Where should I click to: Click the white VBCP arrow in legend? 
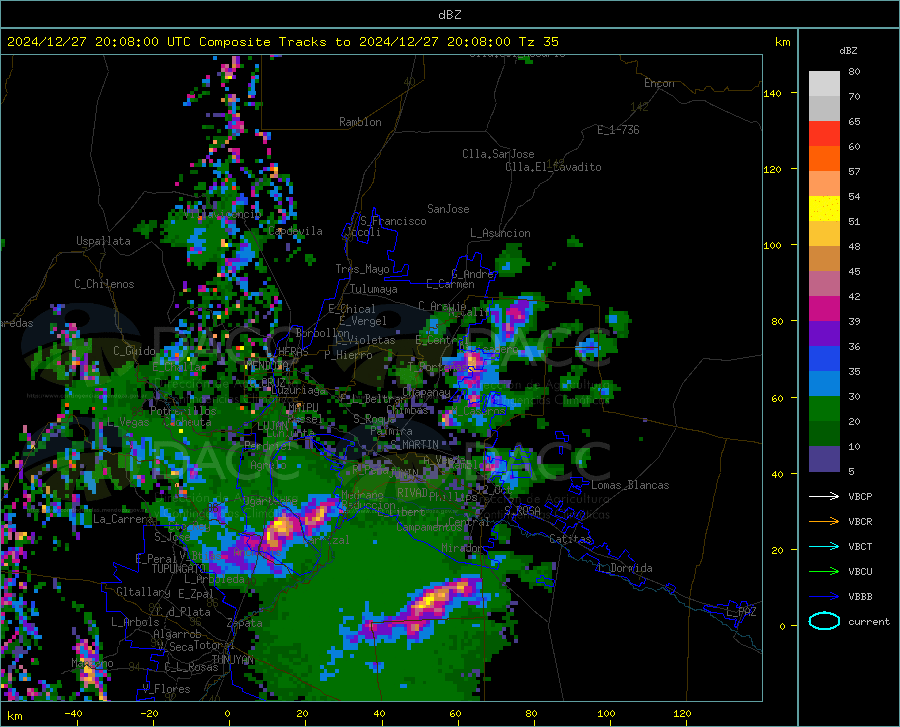point(824,496)
